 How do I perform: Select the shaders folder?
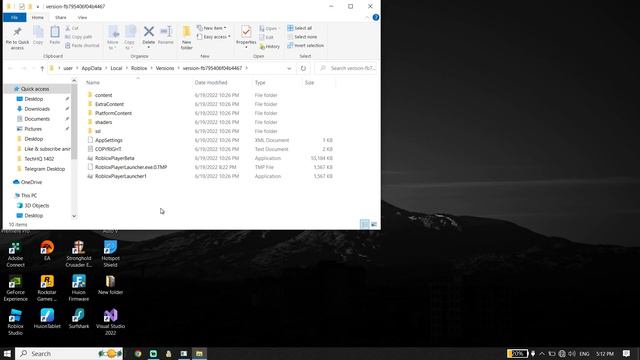pos(103,122)
